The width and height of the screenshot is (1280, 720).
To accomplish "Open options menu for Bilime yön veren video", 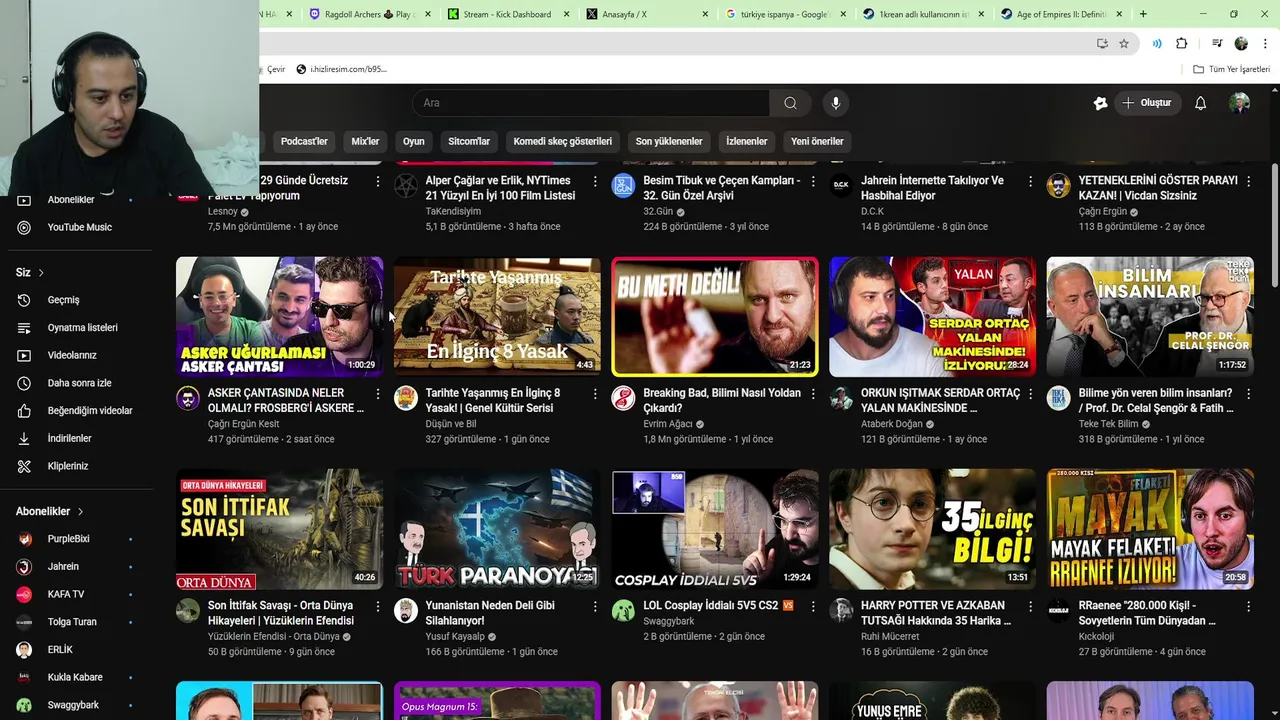I will pyautogui.click(x=1248, y=394).
